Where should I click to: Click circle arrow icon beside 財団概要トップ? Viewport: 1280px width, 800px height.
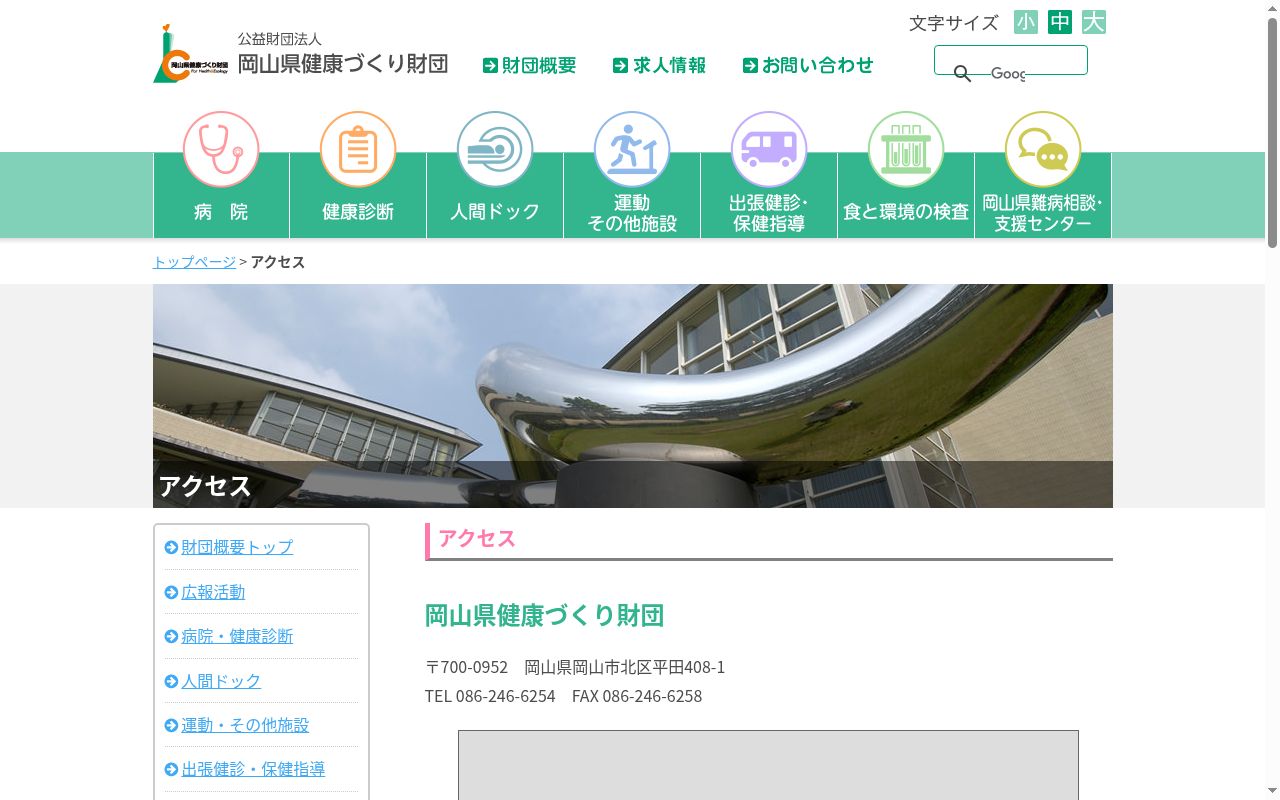[171, 547]
